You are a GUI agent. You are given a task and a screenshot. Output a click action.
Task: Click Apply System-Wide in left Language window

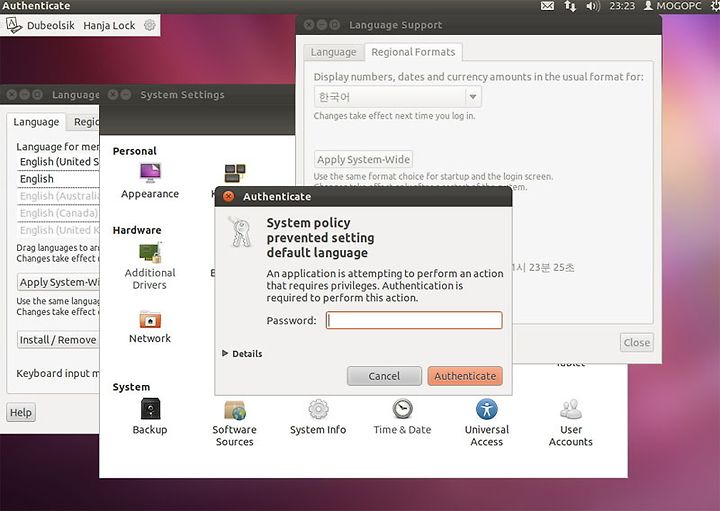click(58, 282)
